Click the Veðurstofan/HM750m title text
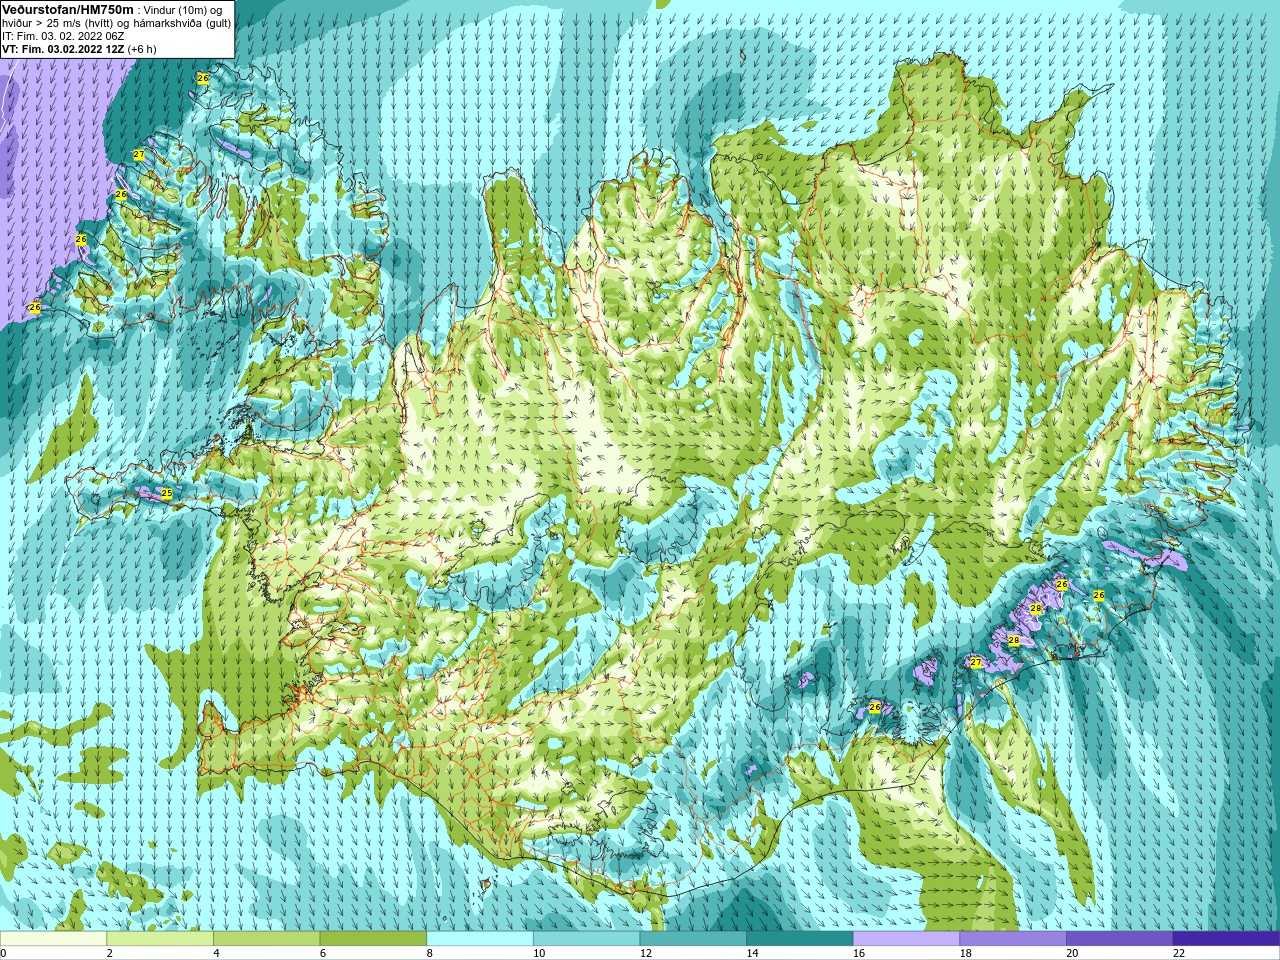This screenshot has height=960, width=1280. pyautogui.click(x=68, y=9)
